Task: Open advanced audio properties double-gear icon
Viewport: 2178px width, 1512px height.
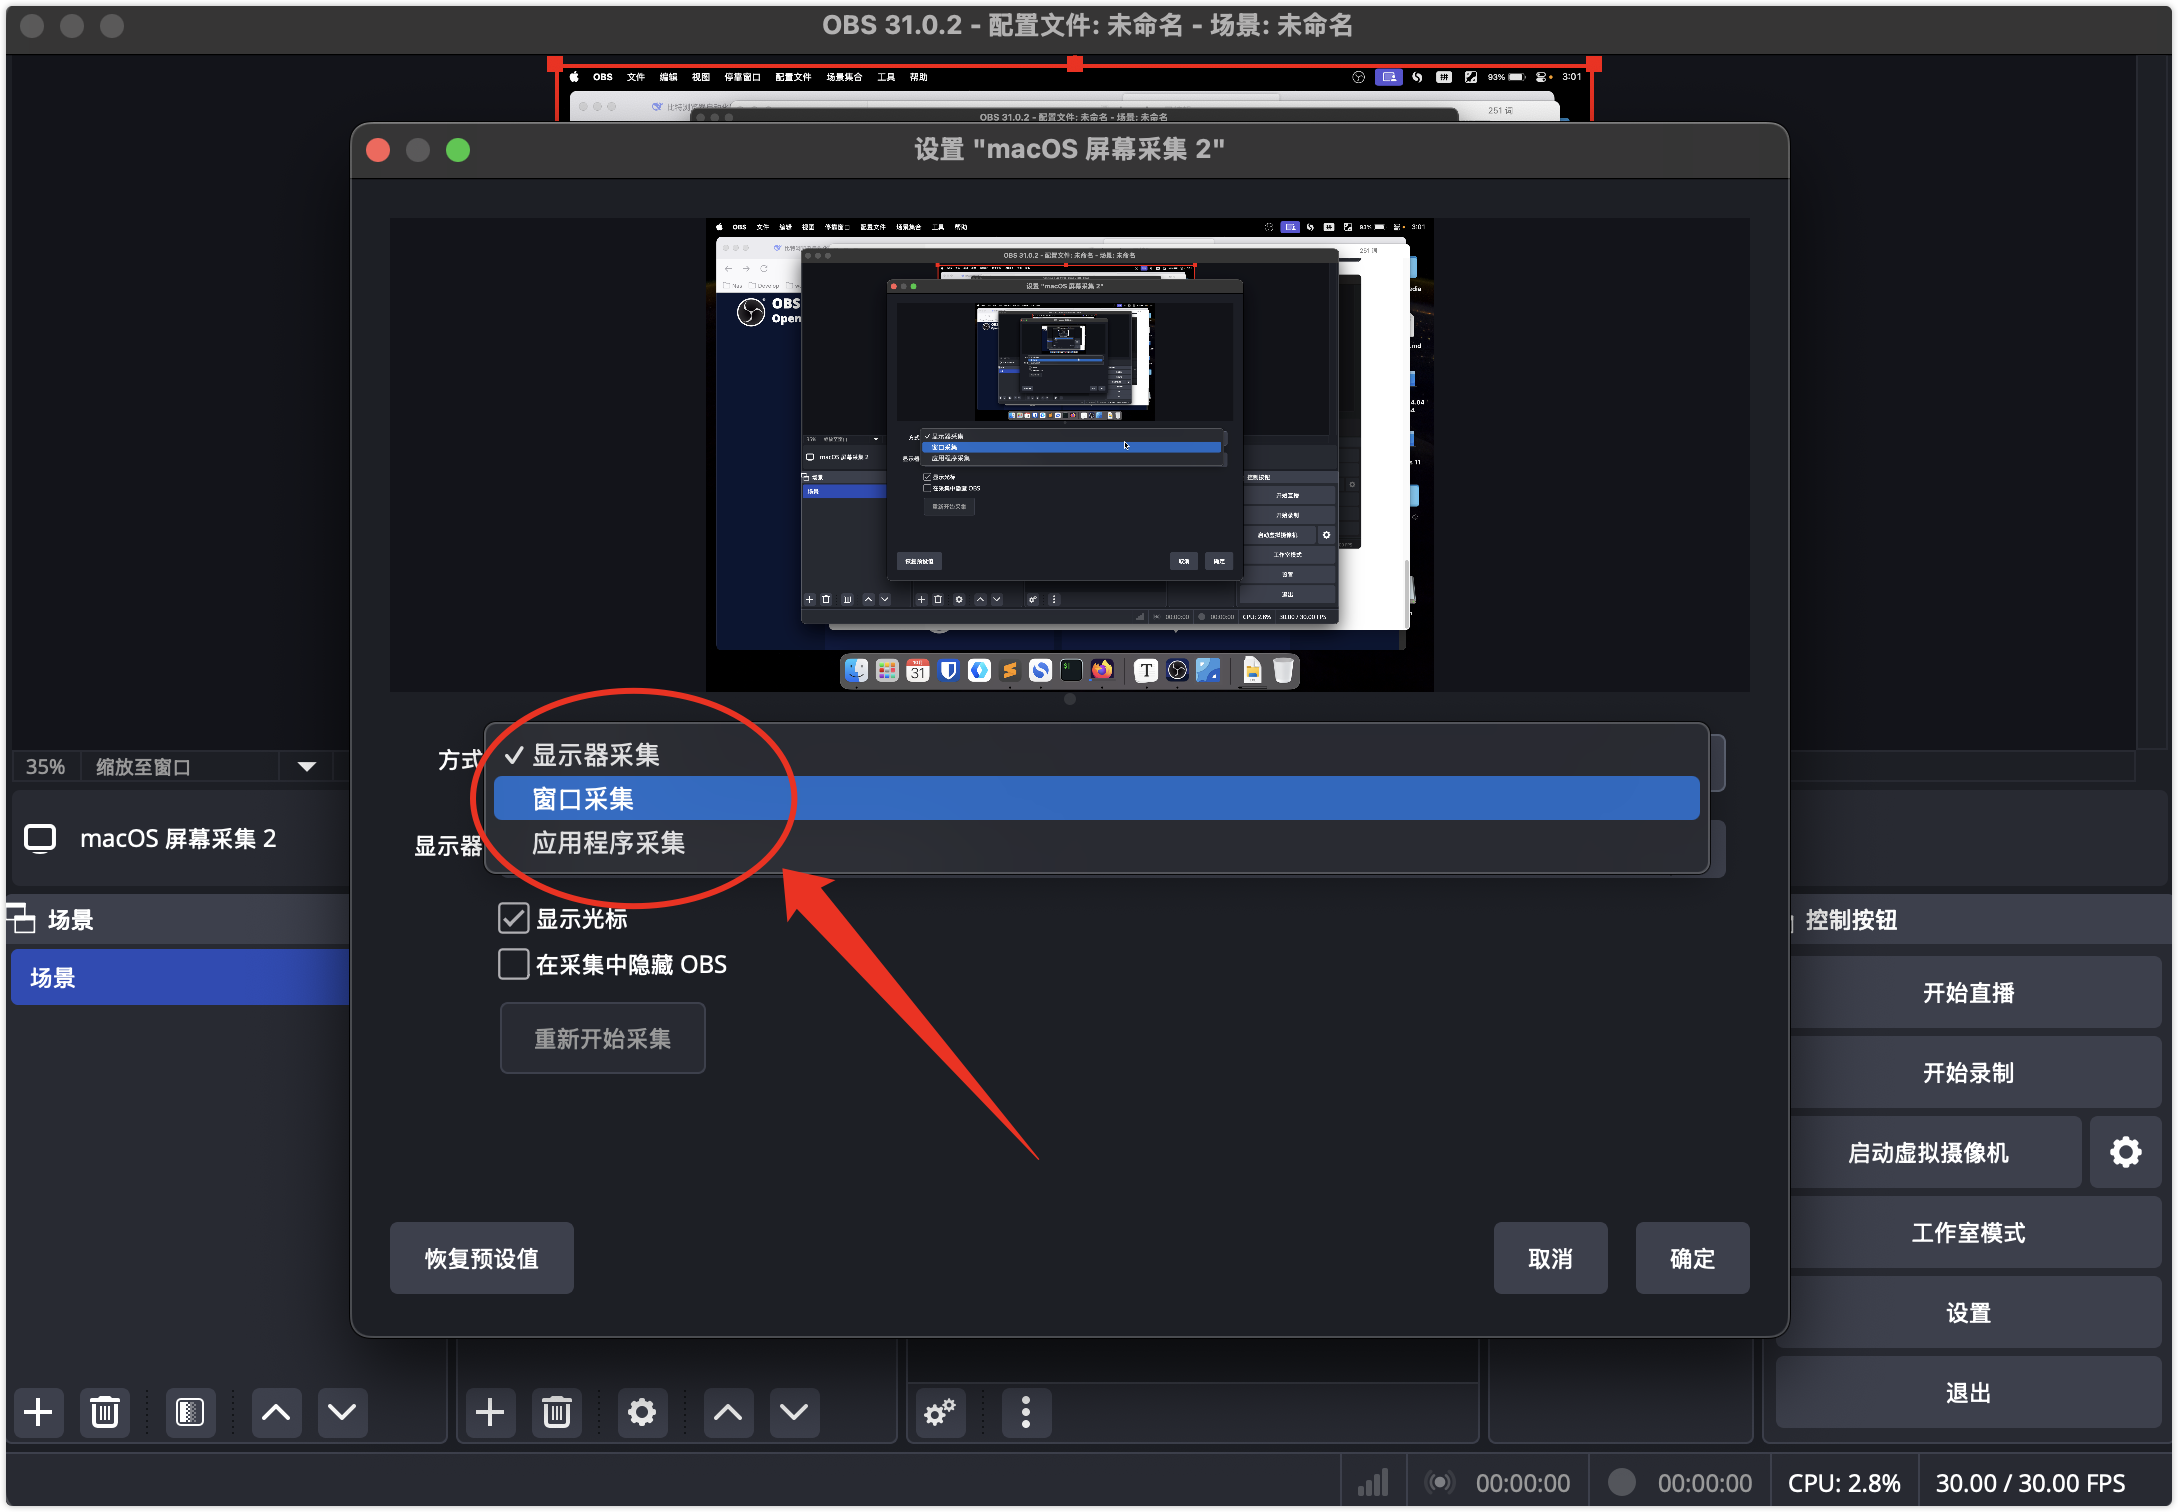Action: coord(940,1412)
